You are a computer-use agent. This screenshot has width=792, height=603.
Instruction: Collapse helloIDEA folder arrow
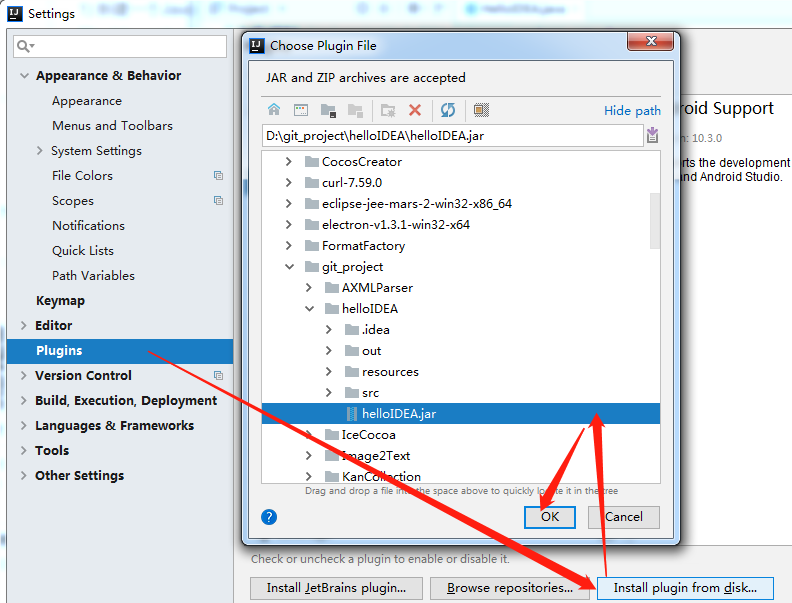click(x=310, y=309)
